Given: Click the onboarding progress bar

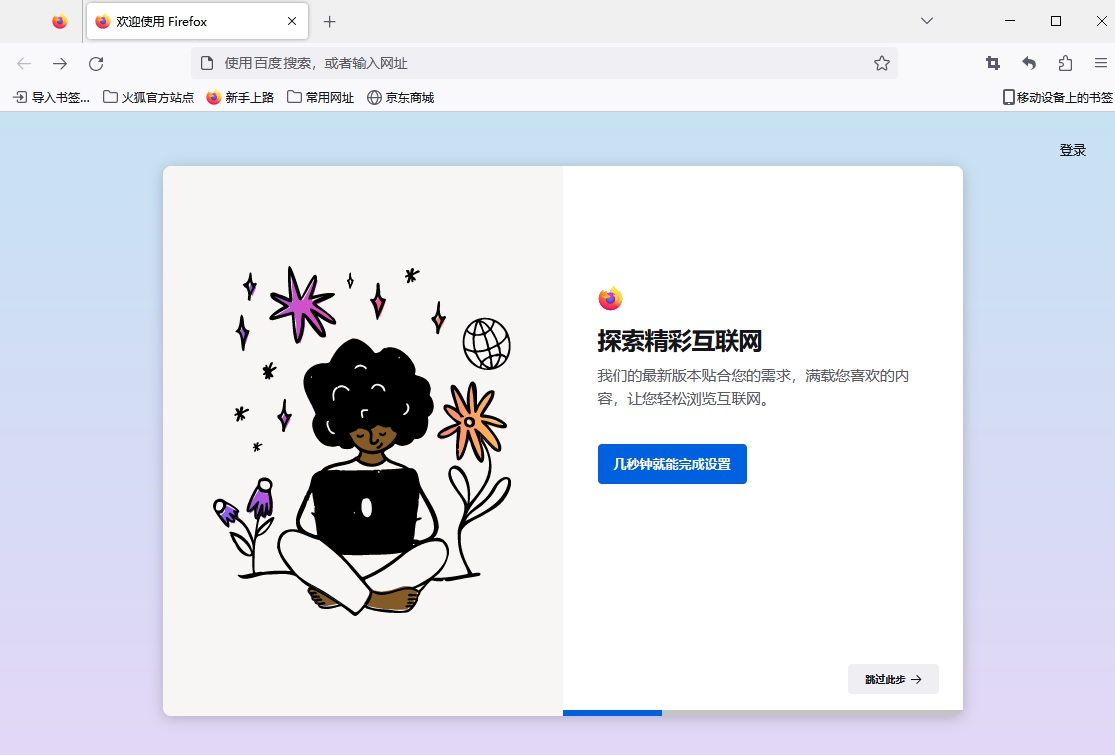Looking at the screenshot, I should [x=762, y=712].
